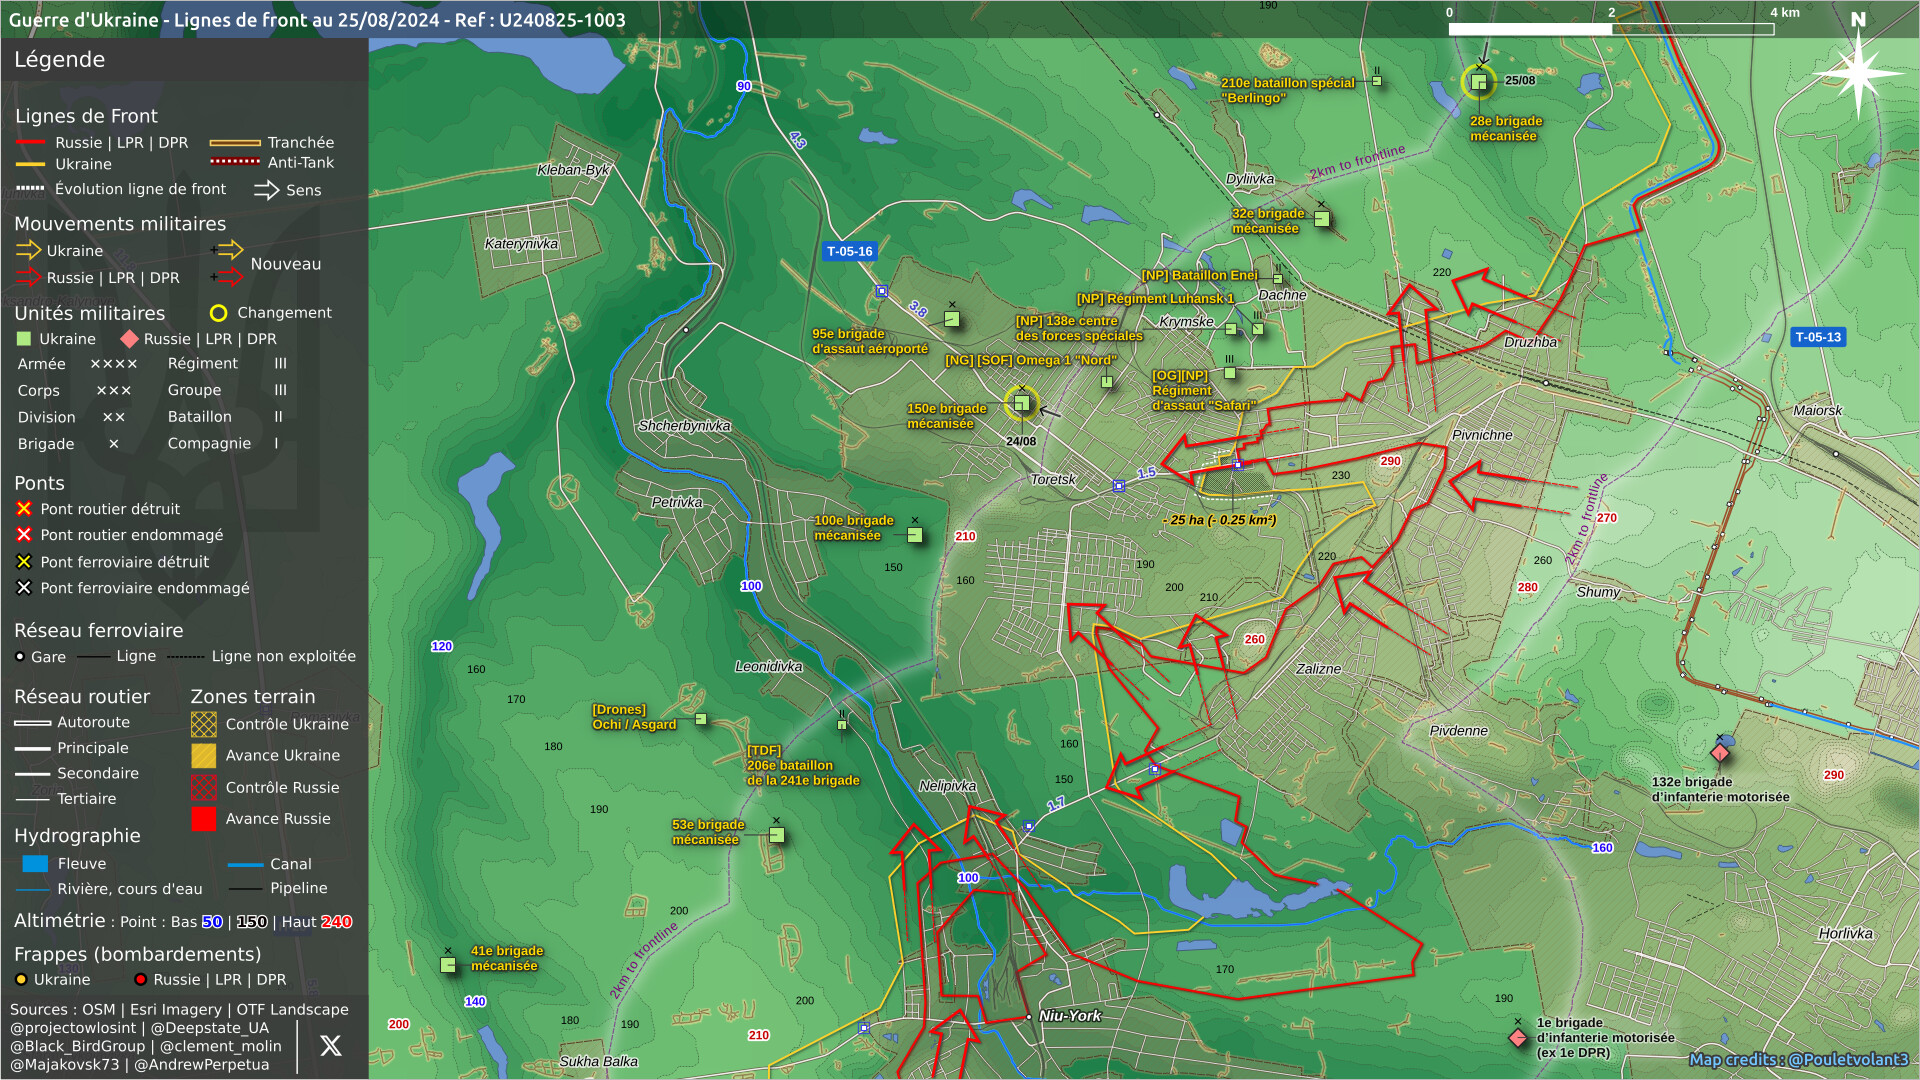Click the 41e brigade mécanisée unit square
This screenshot has height=1080, width=1920.
pyautogui.click(x=448, y=965)
